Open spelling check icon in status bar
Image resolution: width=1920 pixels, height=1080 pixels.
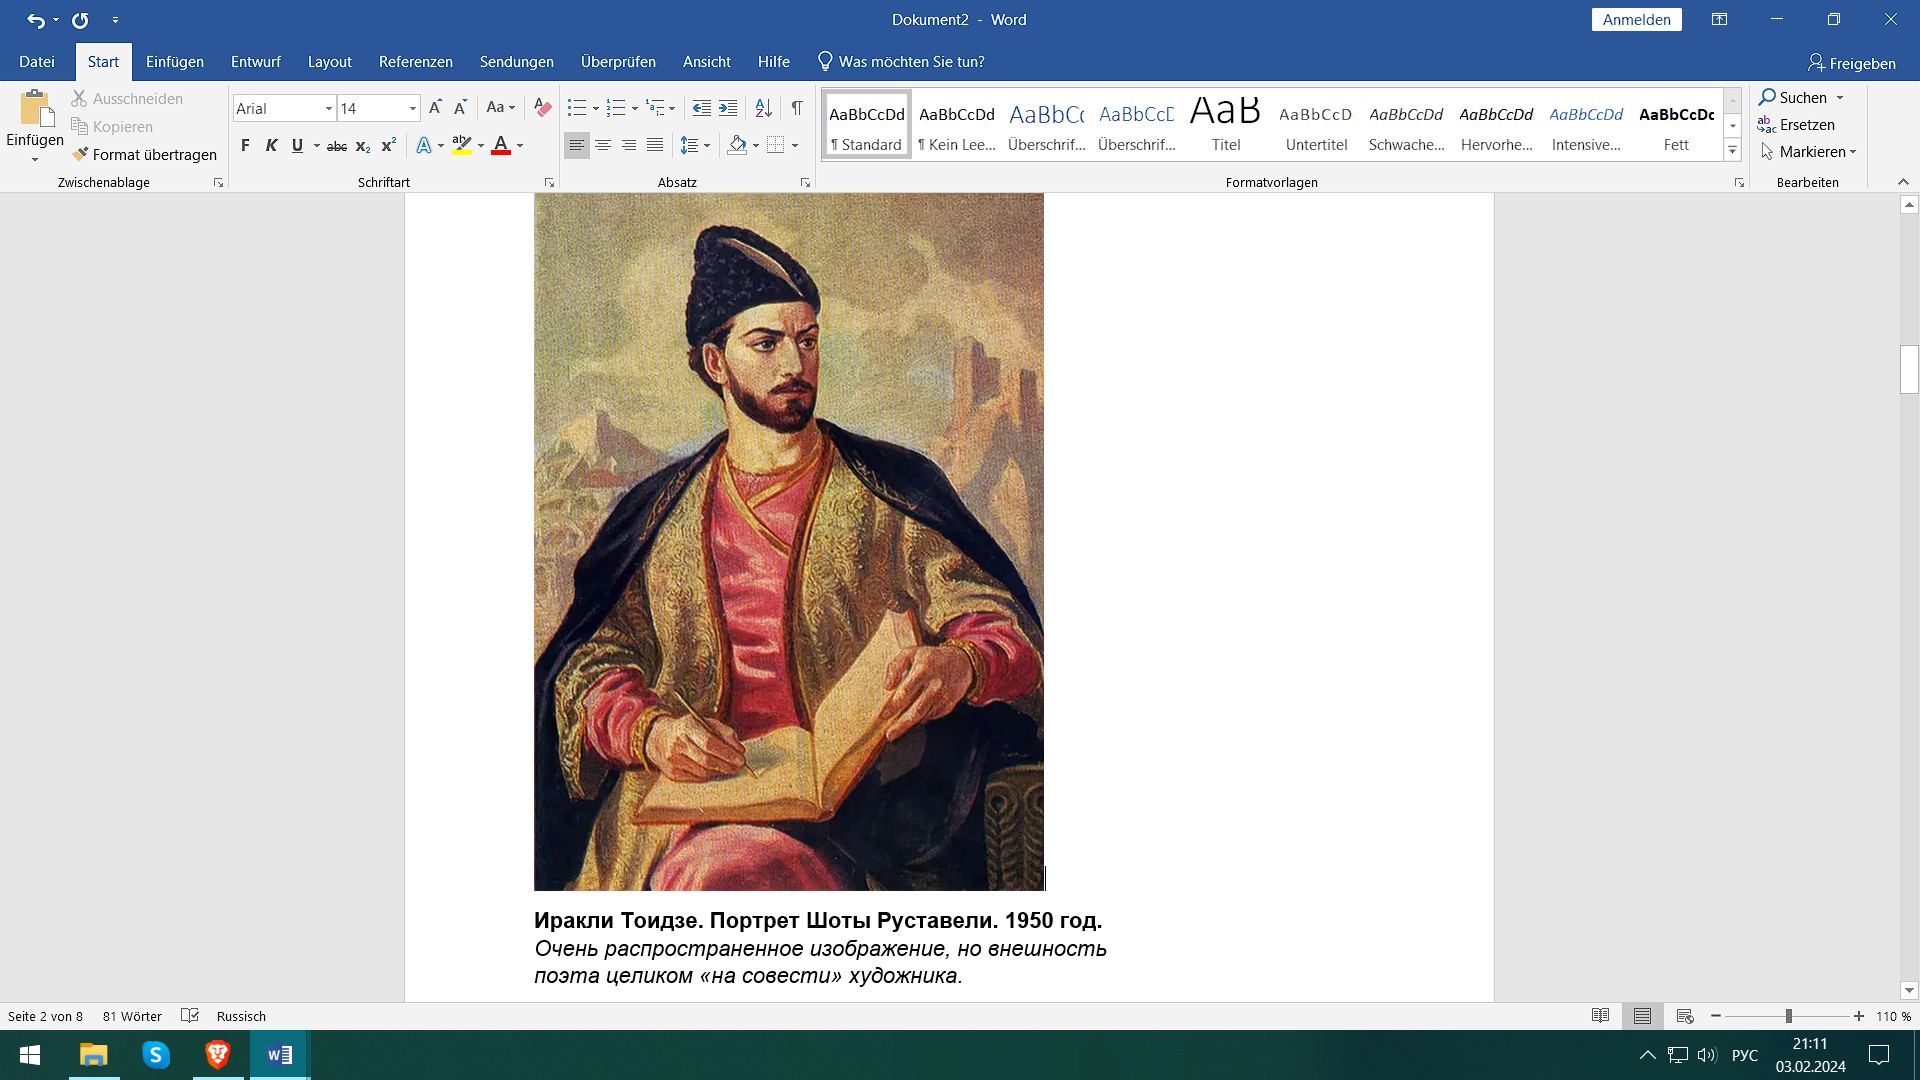click(190, 1016)
